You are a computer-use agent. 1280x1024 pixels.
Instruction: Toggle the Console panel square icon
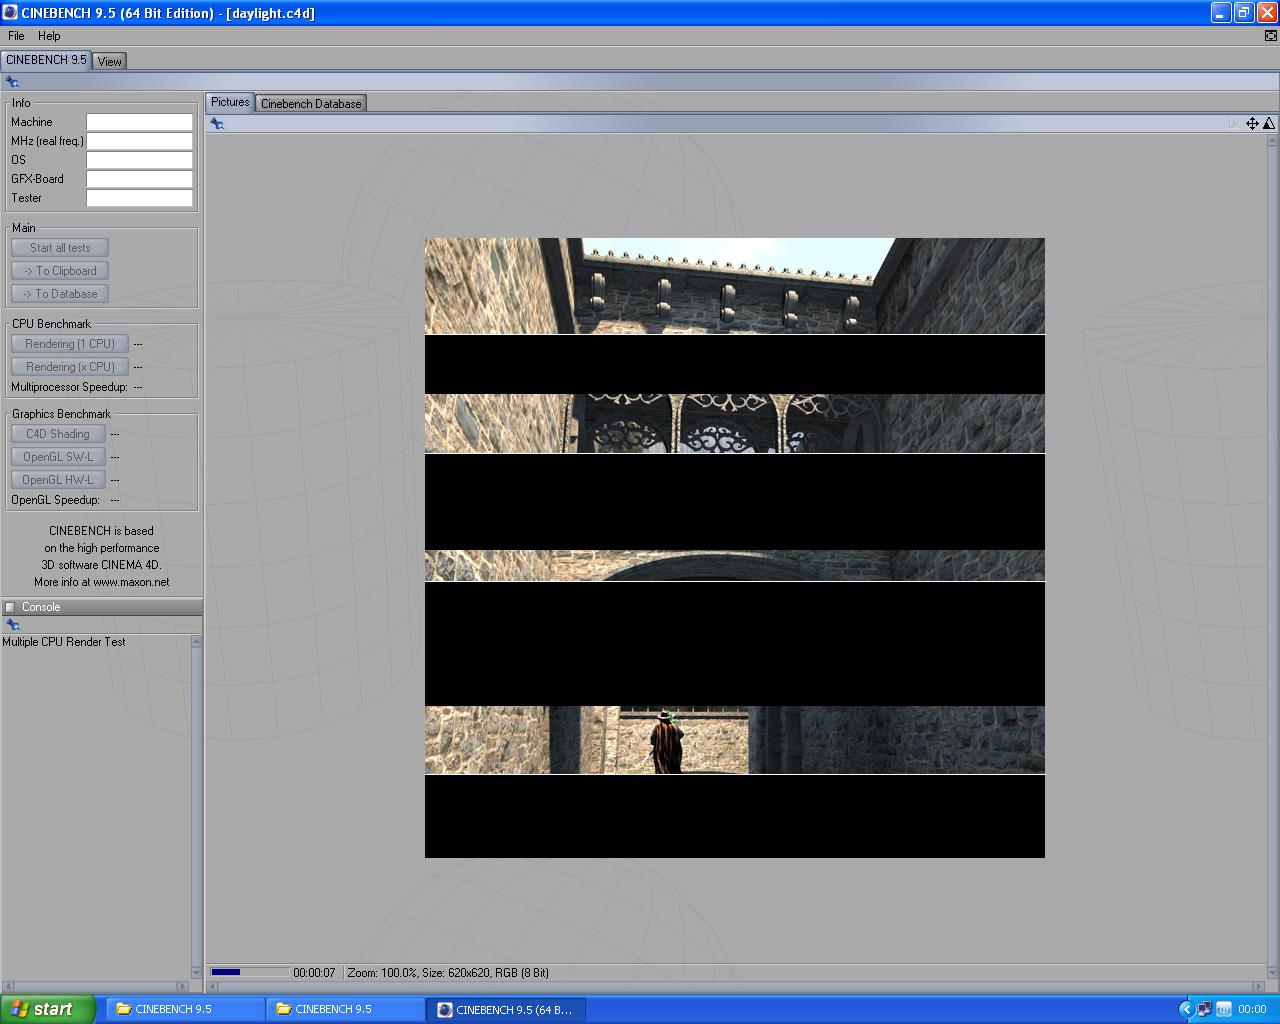(x=10, y=607)
